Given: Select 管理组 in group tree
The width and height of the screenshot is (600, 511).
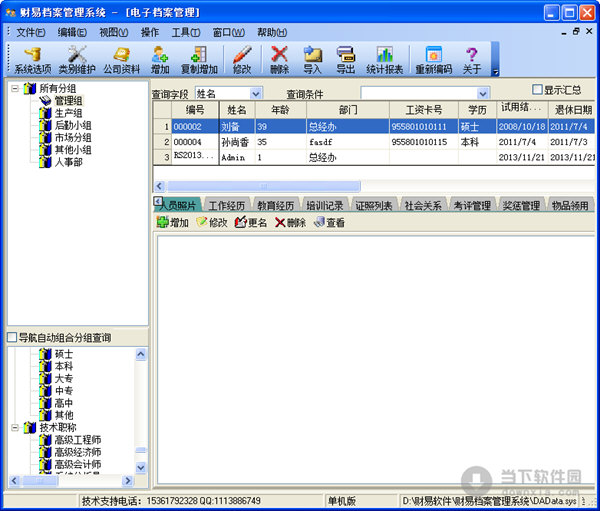Looking at the screenshot, I should click(68, 101).
